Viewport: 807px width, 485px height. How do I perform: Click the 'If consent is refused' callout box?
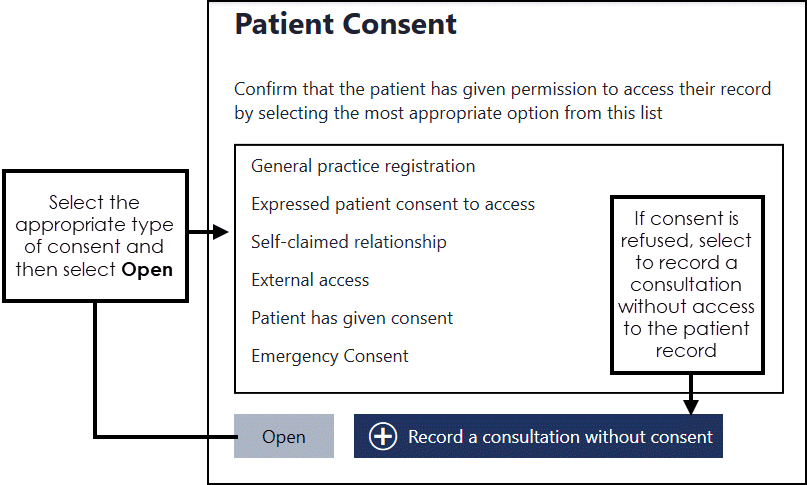tap(686, 284)
